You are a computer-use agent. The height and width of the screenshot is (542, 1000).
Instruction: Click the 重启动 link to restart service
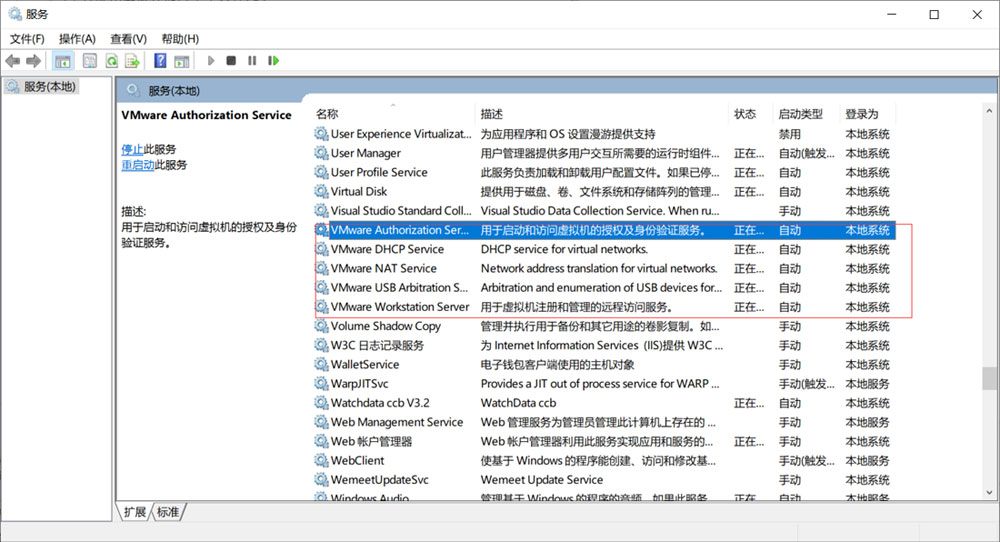[x=138, y=165]
